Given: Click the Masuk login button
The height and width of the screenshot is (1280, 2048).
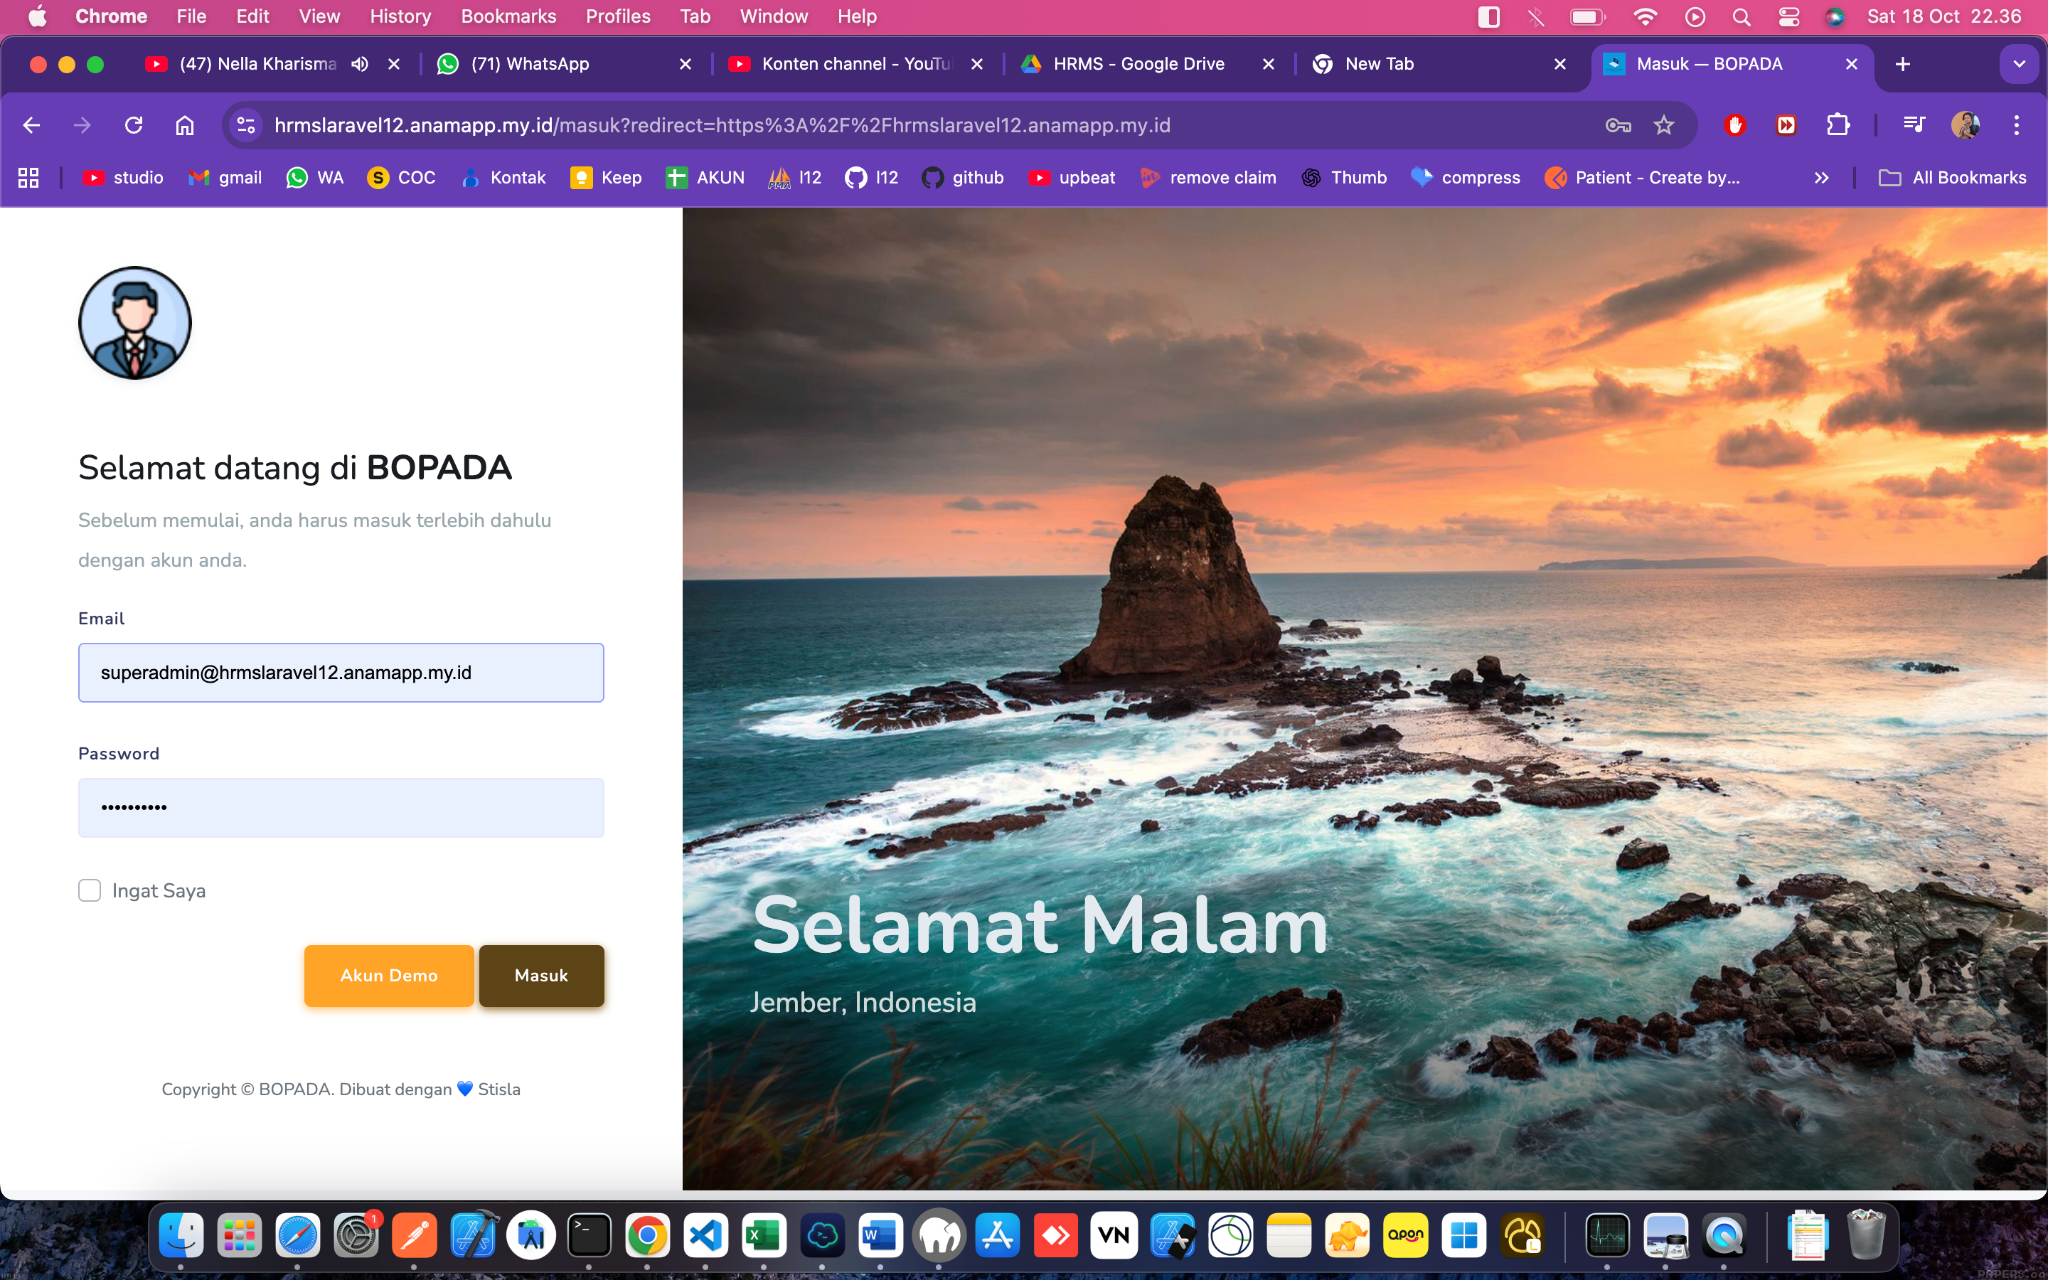Looking at the screenshot, I should (541, 975).
